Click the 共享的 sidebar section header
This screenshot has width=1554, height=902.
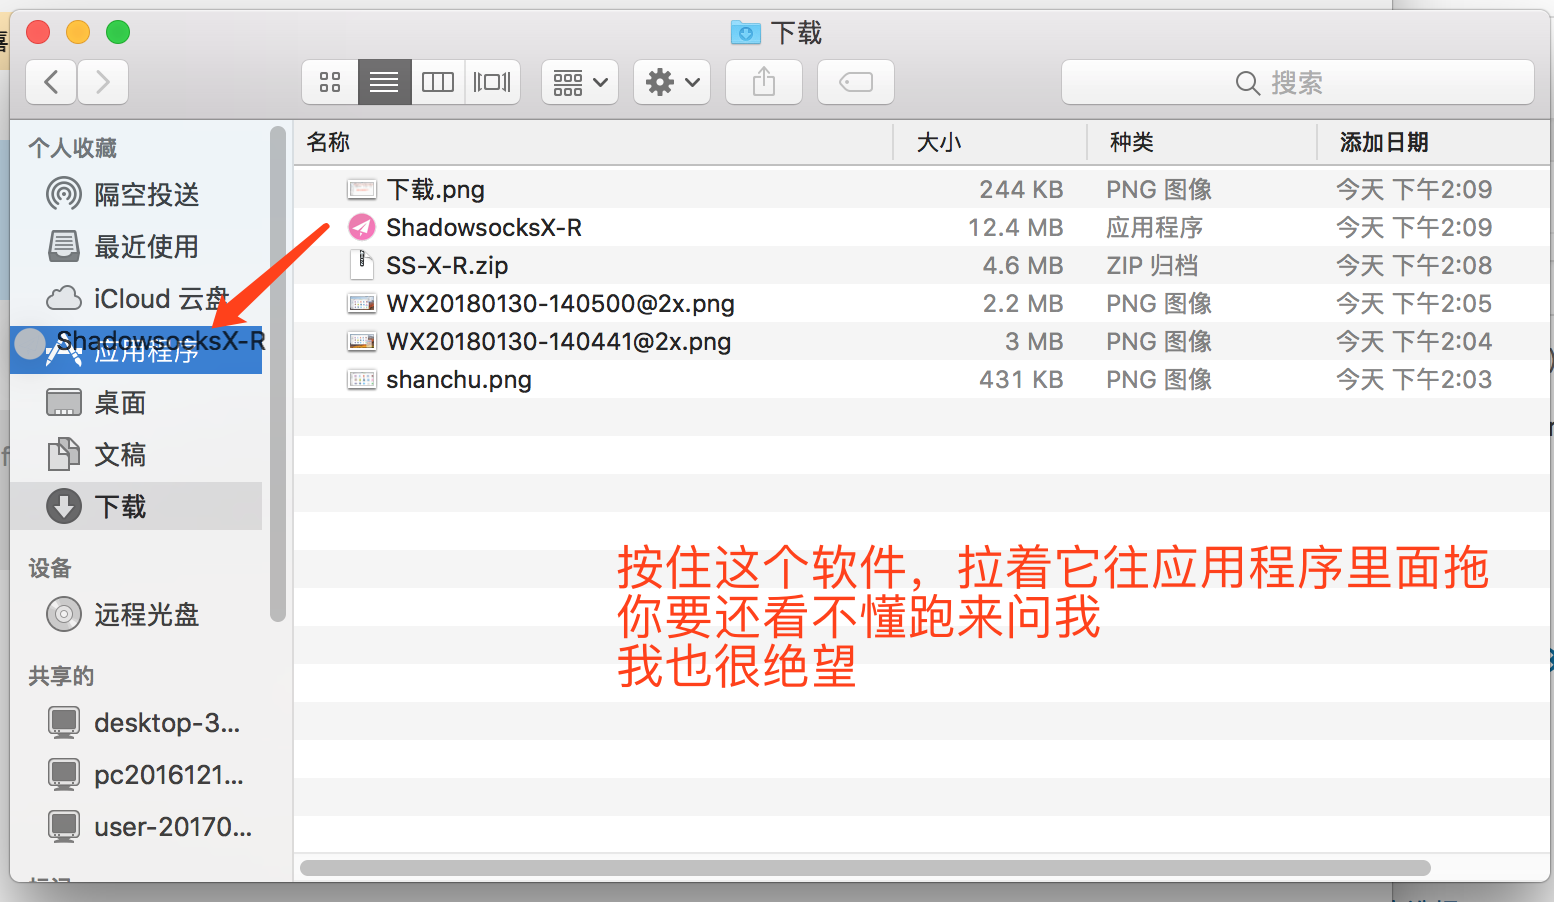click(61, 676)
